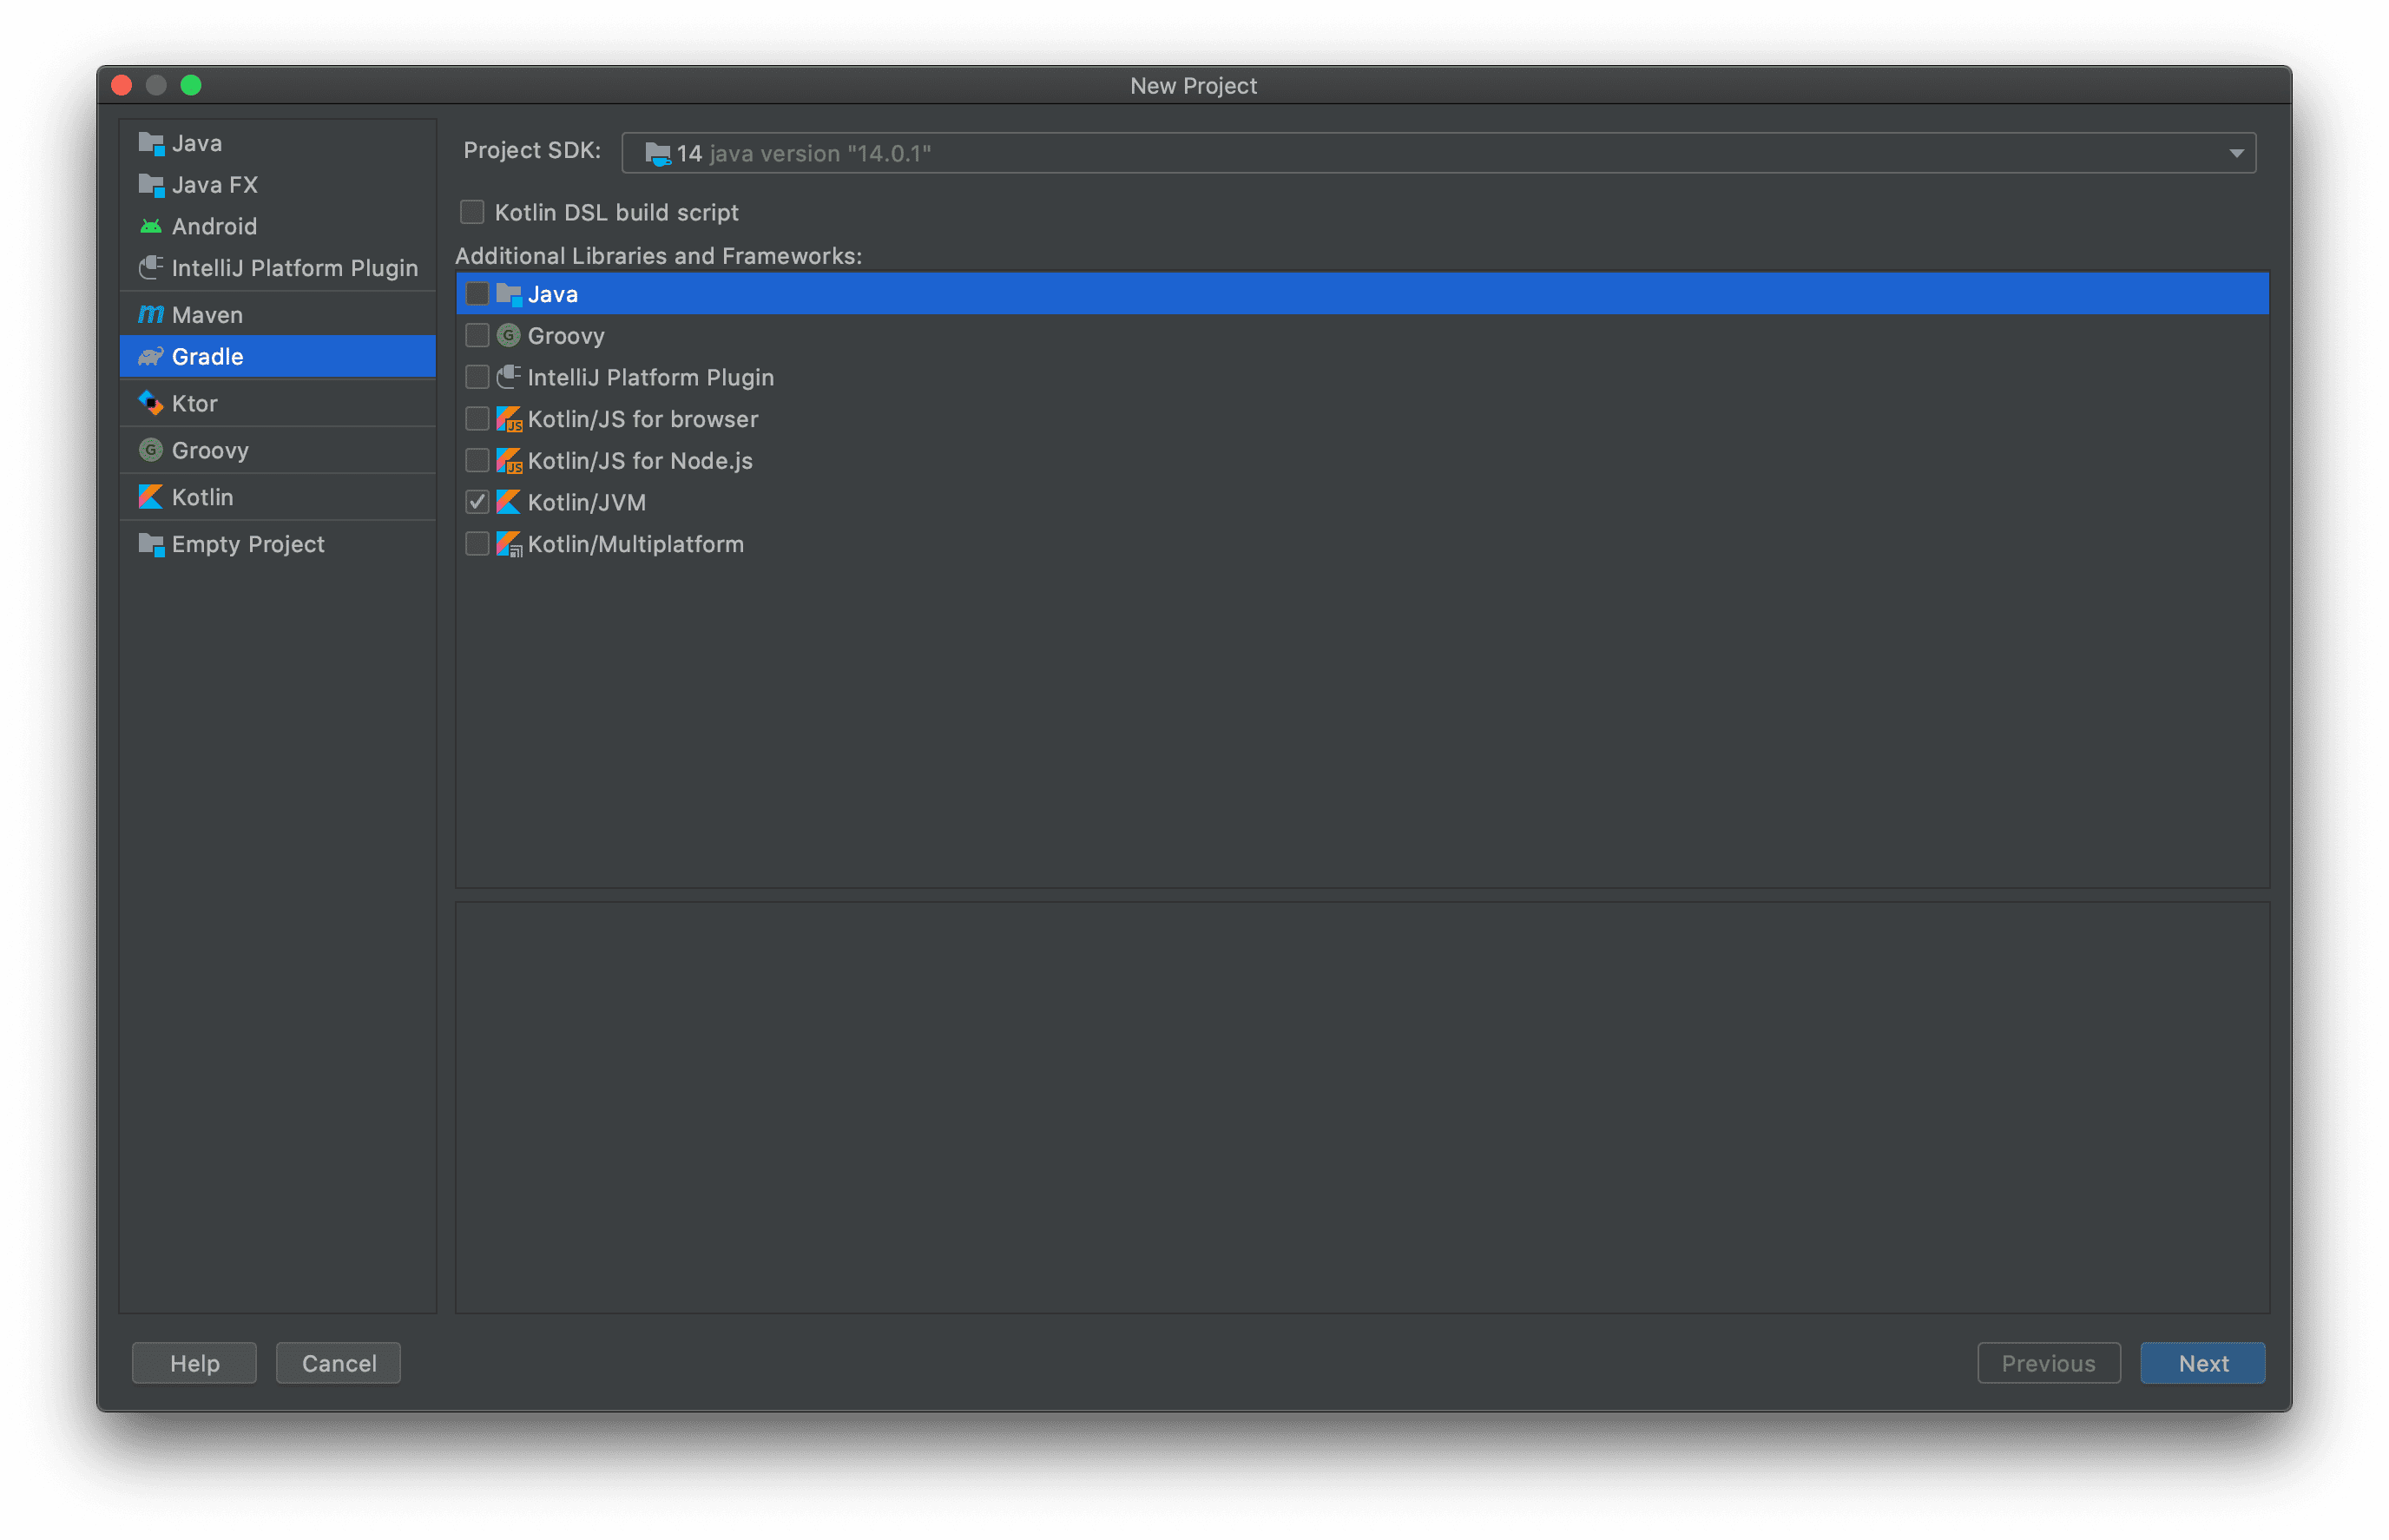Enable Kotlin DSL build script checkbox
Viewport: 2389px width, 1540px height.
click(x=472, y=212)
